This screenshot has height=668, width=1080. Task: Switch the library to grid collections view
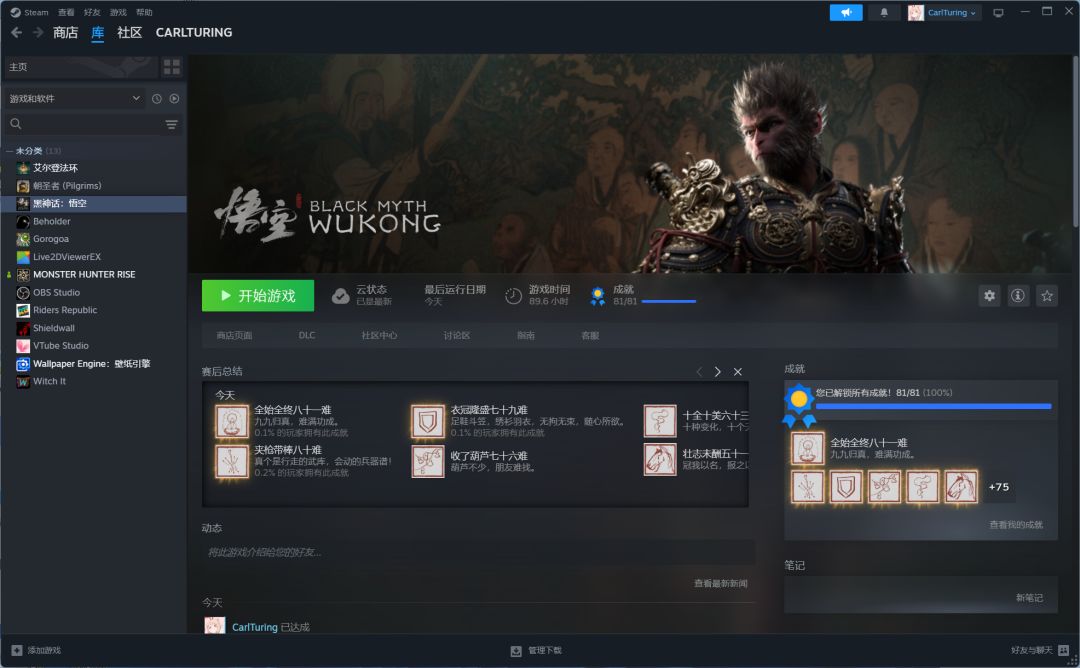coord(172,67)
